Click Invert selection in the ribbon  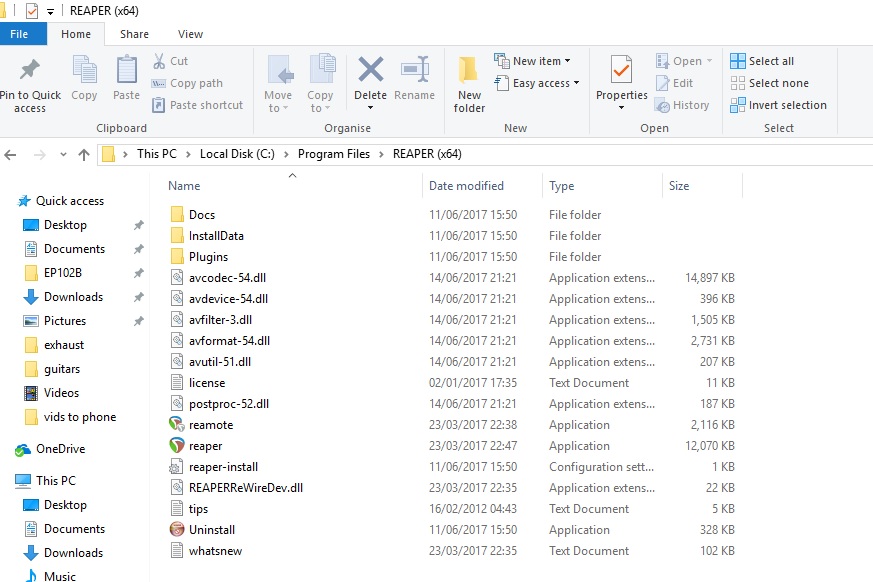point(786,105)
